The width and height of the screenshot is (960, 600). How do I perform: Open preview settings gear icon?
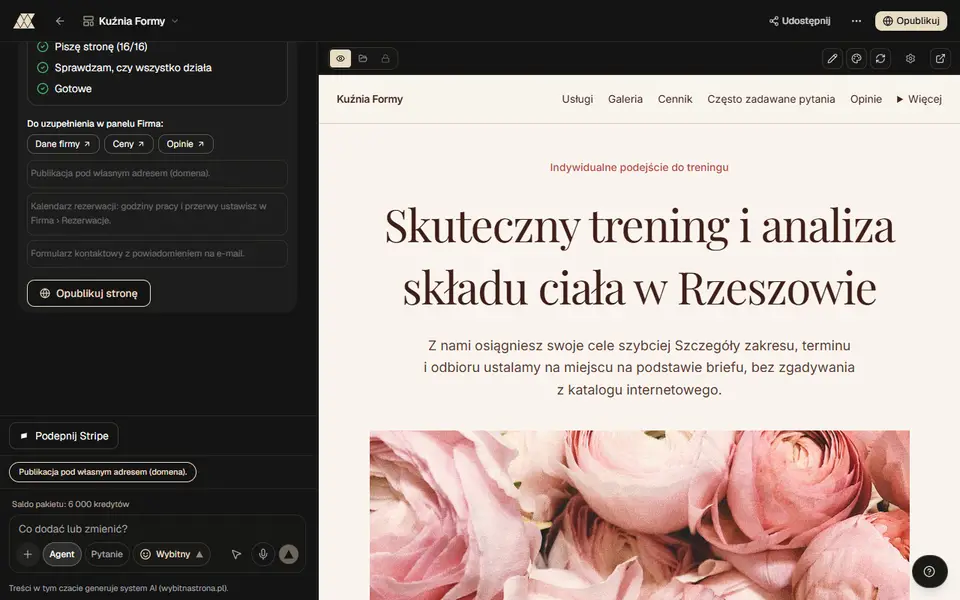tap(910, 59)
